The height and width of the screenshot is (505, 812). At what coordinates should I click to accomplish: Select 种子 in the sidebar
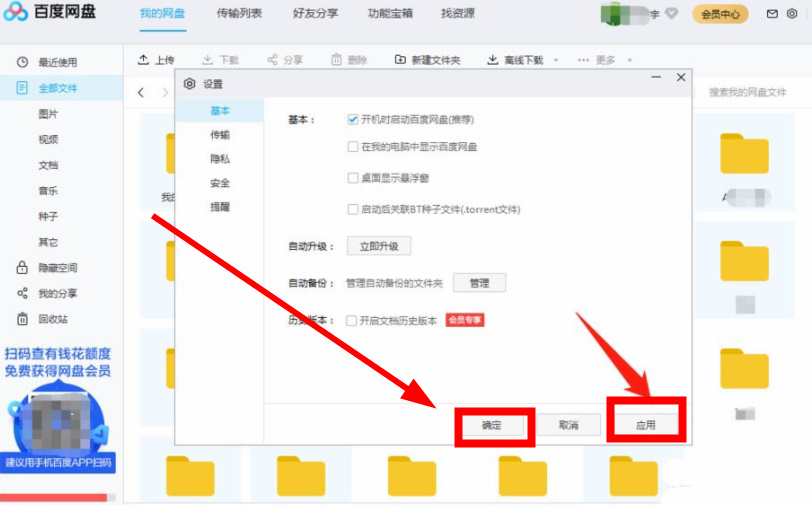(x=48, y=217)
